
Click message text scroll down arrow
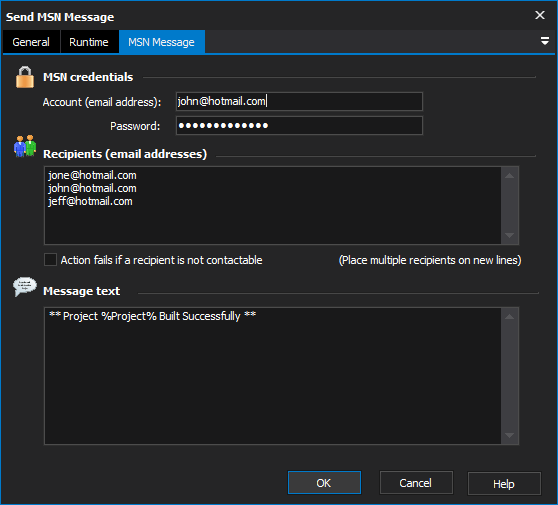[x=510, y=435]
